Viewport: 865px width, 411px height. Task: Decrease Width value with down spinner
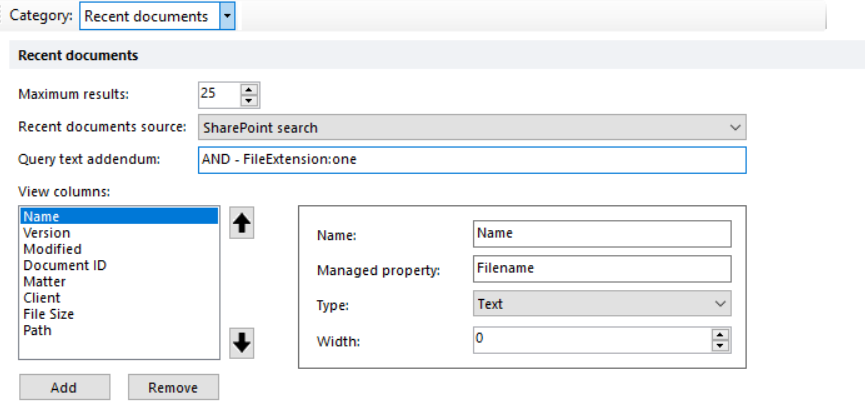tap(719, 345)
